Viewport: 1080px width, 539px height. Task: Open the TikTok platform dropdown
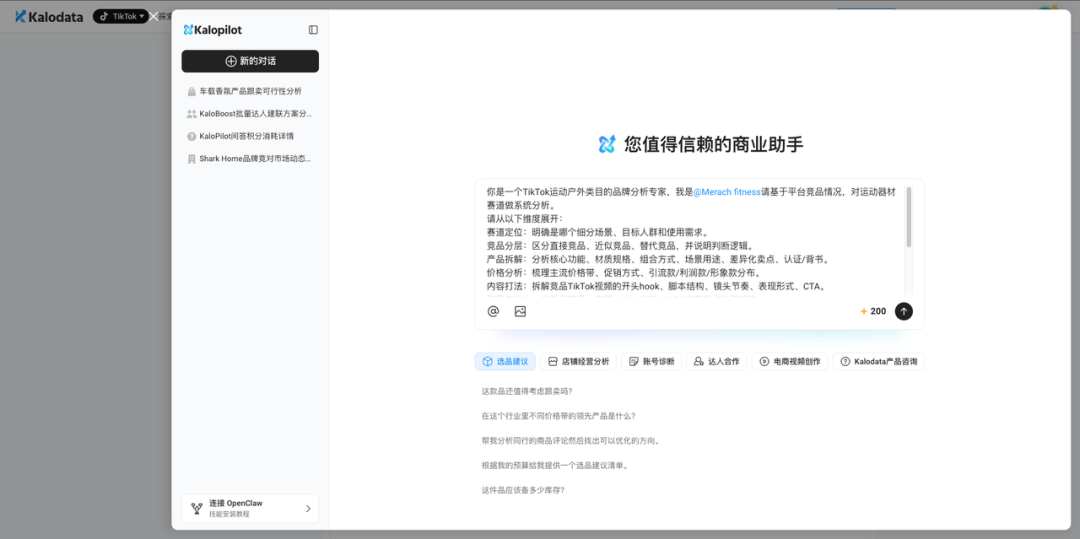pyautogui.click(x=121, y=16)
